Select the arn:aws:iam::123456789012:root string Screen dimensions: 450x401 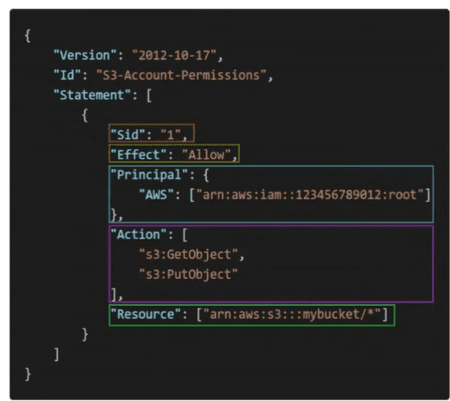[x=310, y=194]
